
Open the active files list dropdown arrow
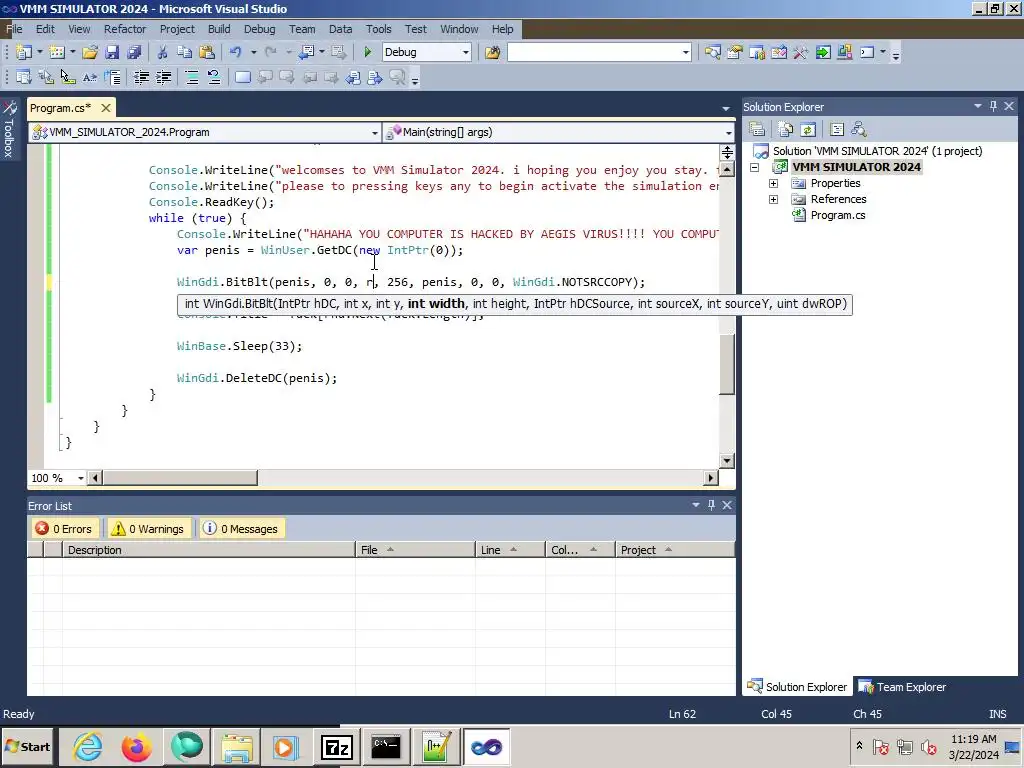(x=726, y=108)
